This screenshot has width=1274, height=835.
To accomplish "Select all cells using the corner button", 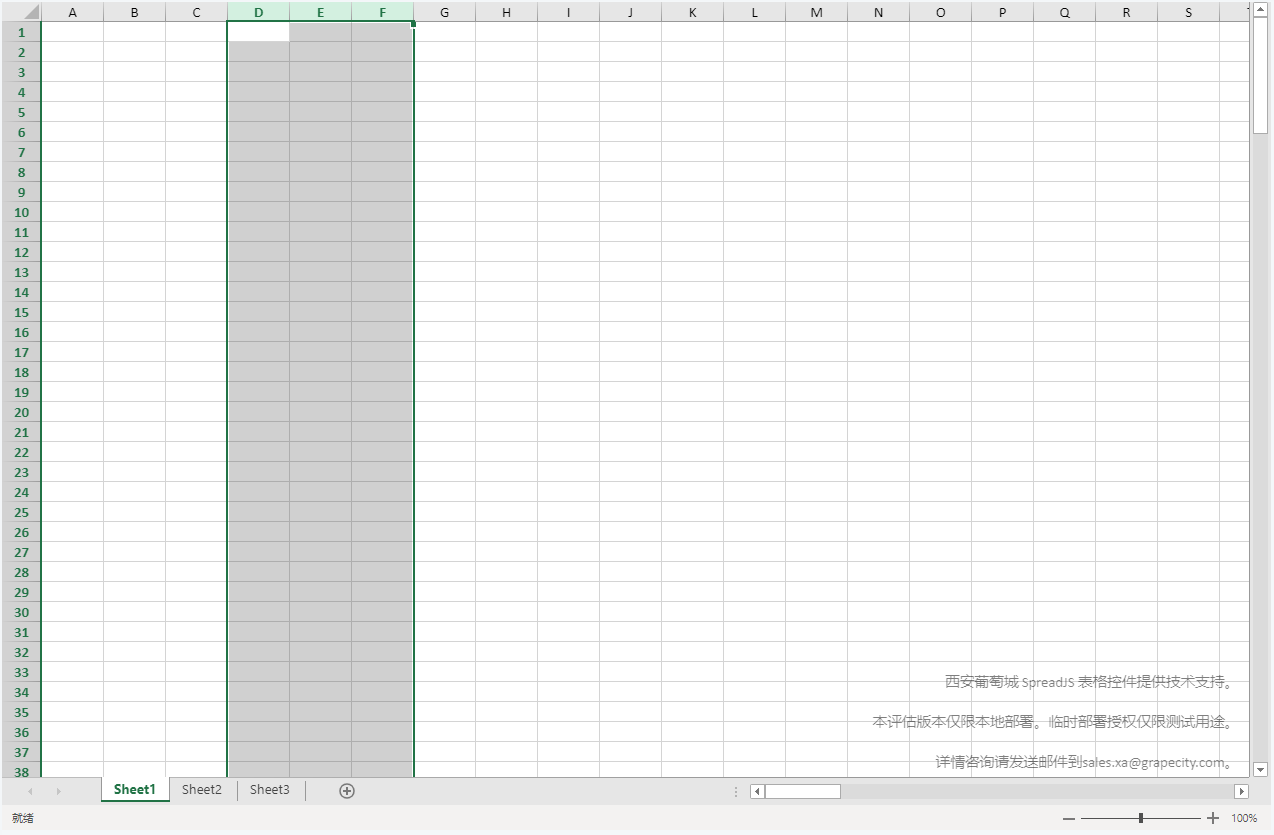I will click(20, 12).
